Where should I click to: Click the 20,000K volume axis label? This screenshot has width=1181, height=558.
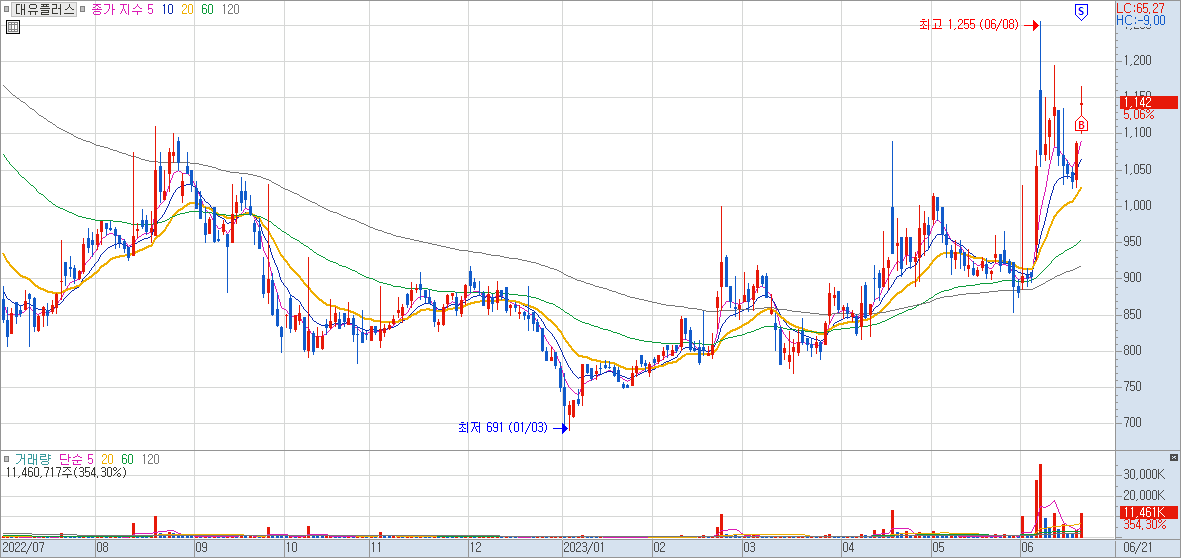click(1143, 495)
